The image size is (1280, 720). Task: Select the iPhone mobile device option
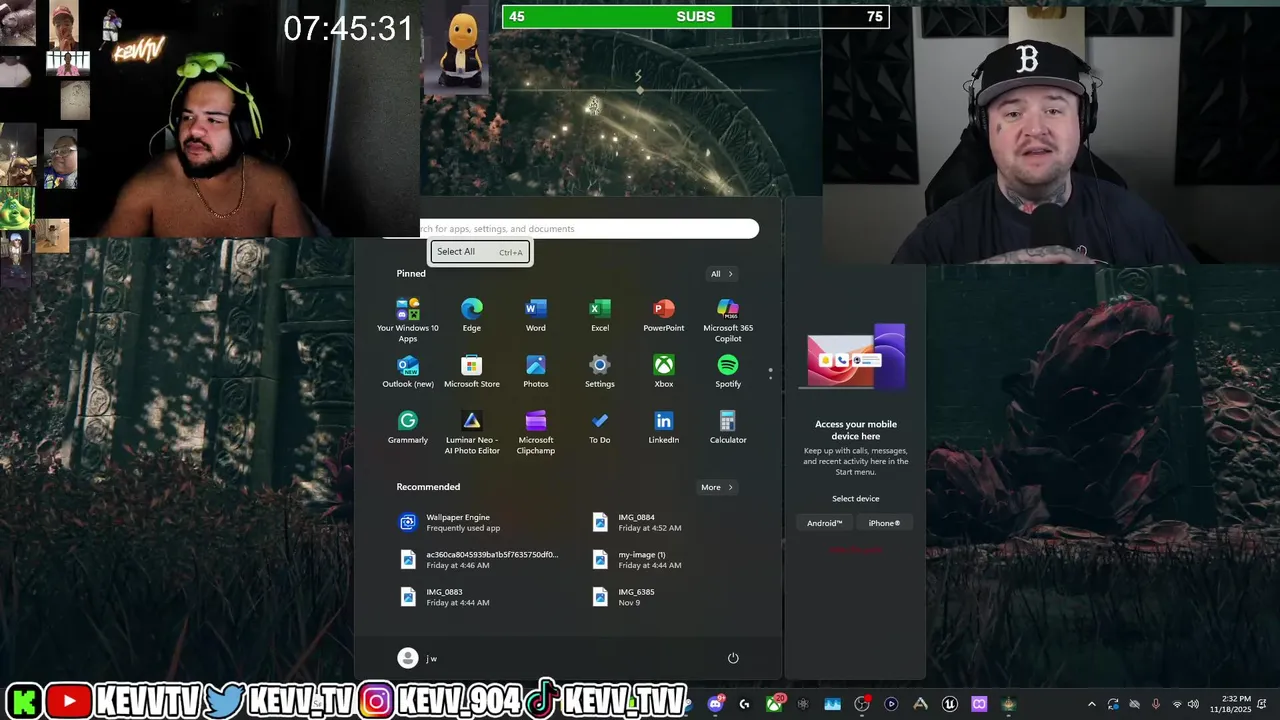[x=884, y=523]
